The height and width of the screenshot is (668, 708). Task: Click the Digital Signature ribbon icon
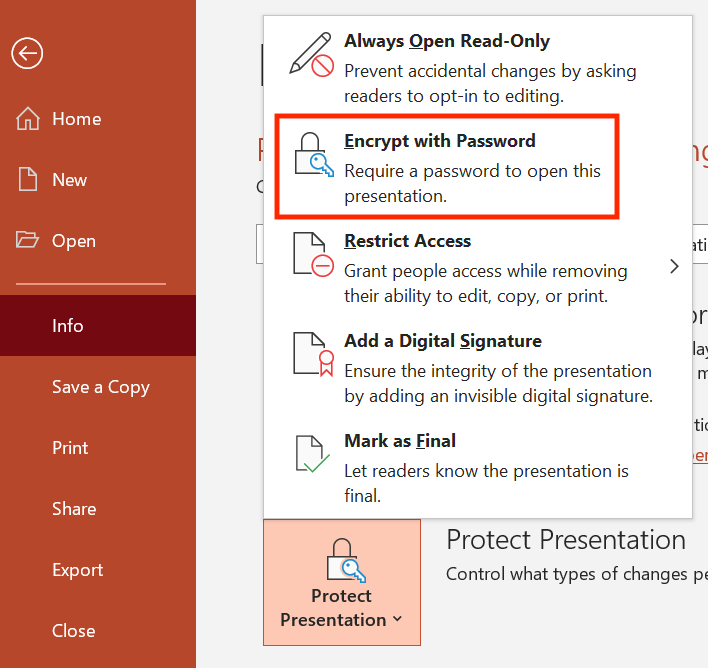[x=313, y=354]
